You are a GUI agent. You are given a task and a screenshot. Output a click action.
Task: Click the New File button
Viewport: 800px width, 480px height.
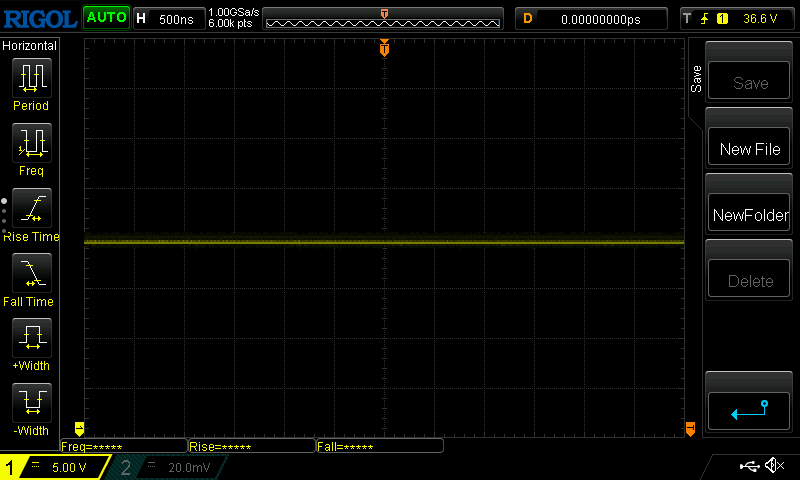pyautogui.click(x=748, y=147)
